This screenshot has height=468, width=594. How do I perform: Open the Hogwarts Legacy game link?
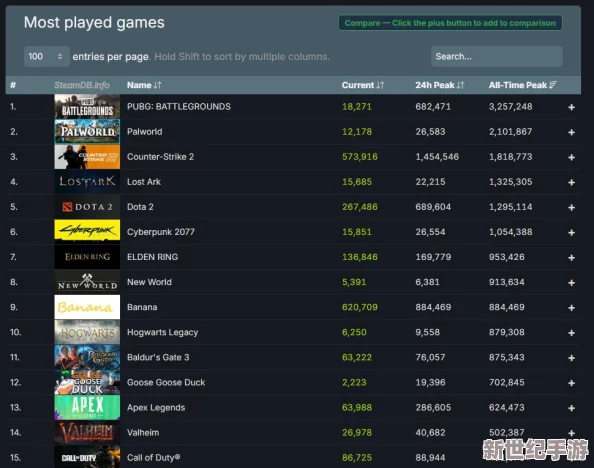[163, 332]
